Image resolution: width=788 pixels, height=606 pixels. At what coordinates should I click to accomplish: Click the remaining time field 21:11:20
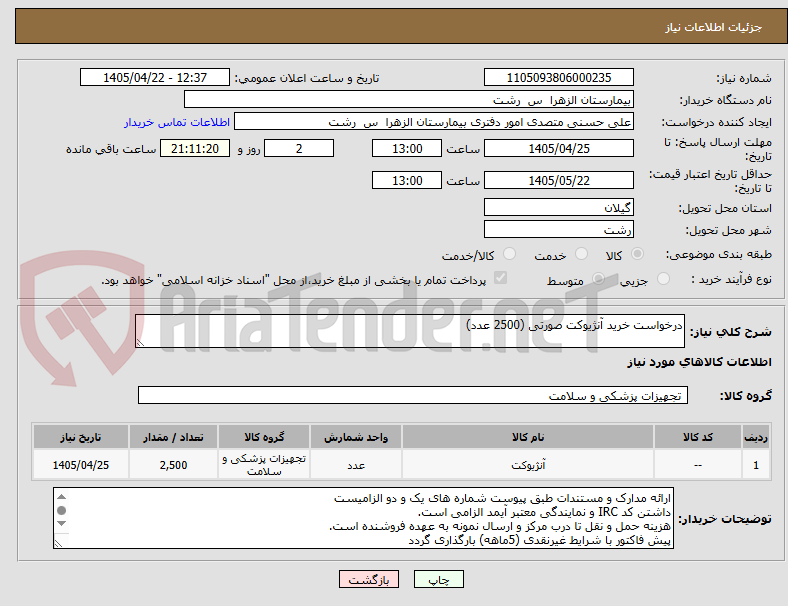pos(195,149)
